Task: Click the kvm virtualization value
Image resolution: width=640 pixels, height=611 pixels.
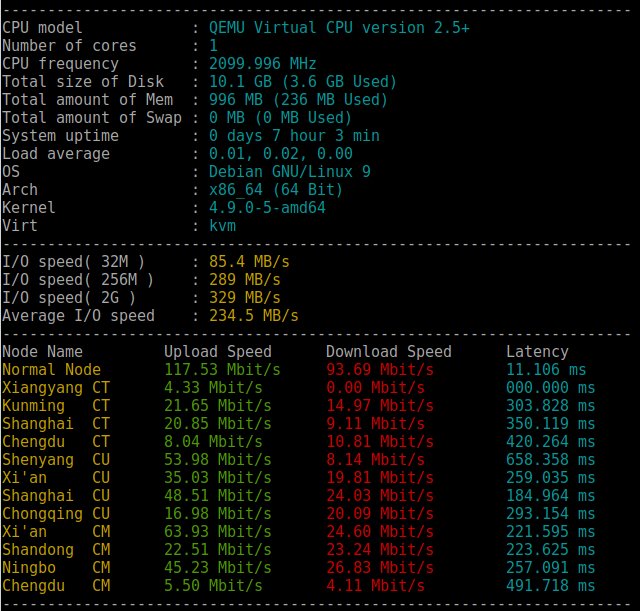Action: click(x=222, y=225)
